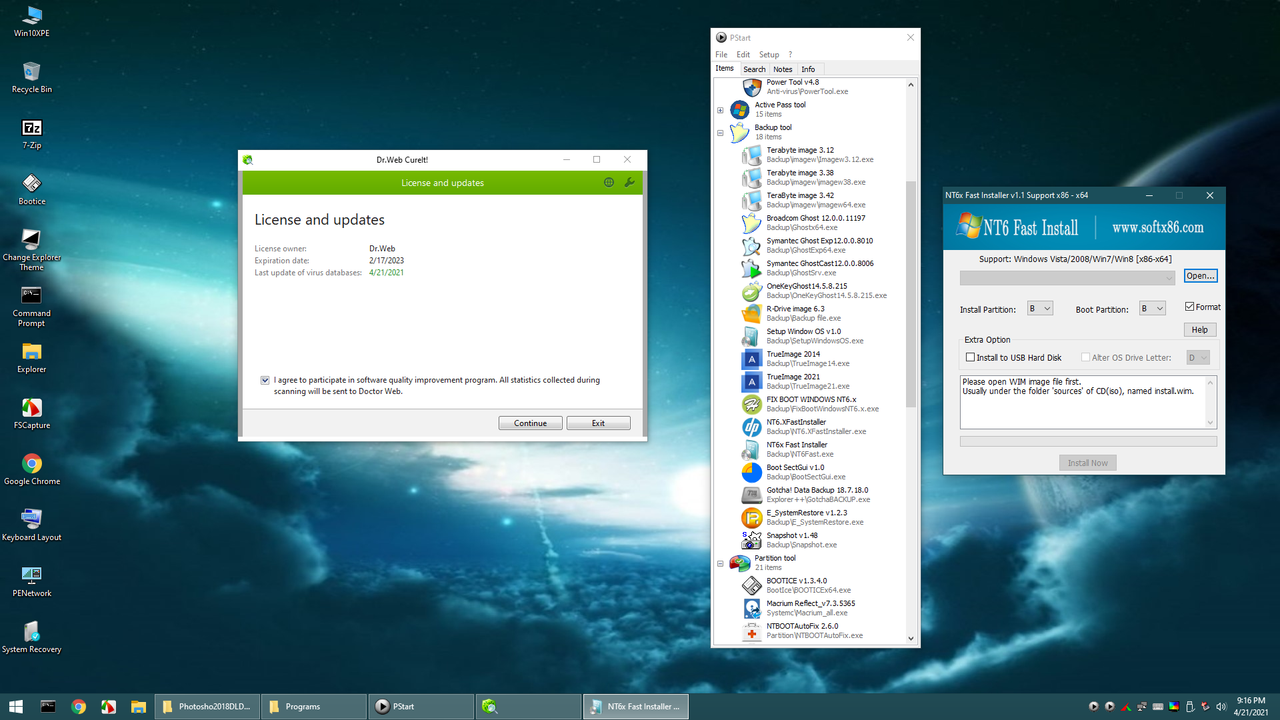Open Dr.Web settings wrench icon
This screenshot has width=1280, height=720.
pyautogui.click(x=629, y=183)
